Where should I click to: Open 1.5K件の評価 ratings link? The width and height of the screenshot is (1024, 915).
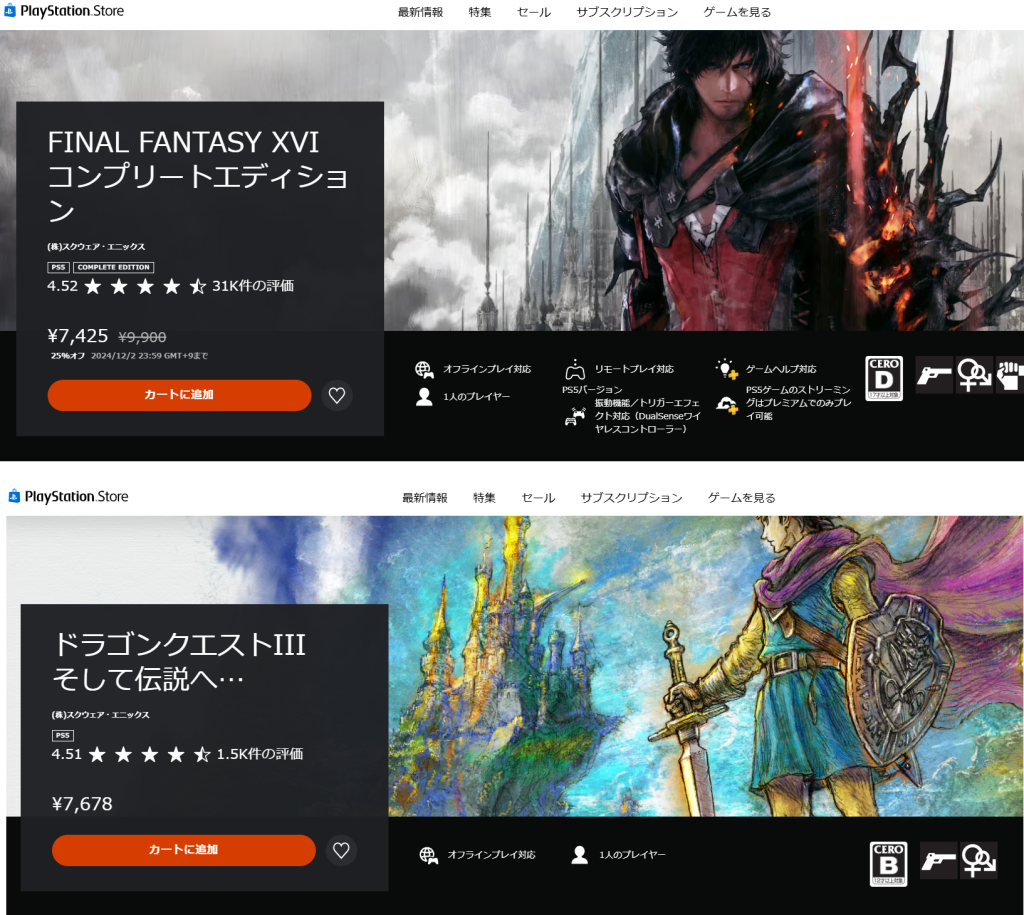(x=260, y=754)
